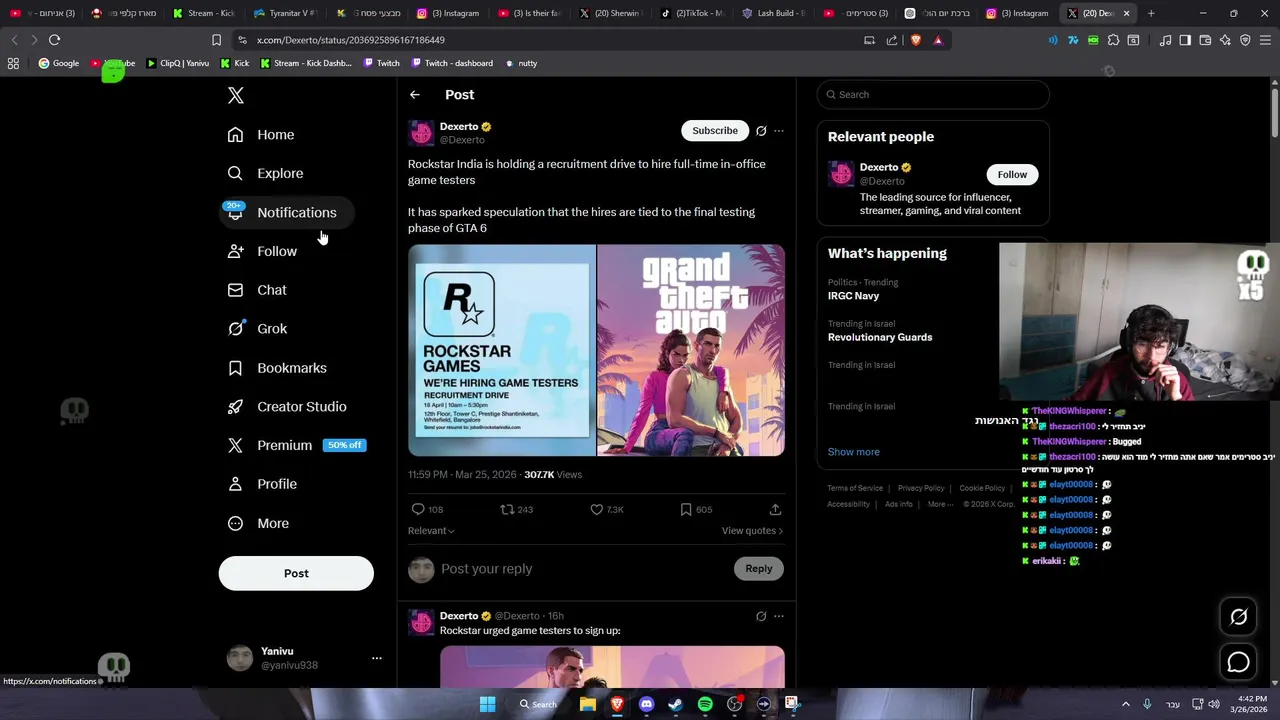Screen dimensions: 1280x720
Task: Click the Reply button
Action: point(759,569)
